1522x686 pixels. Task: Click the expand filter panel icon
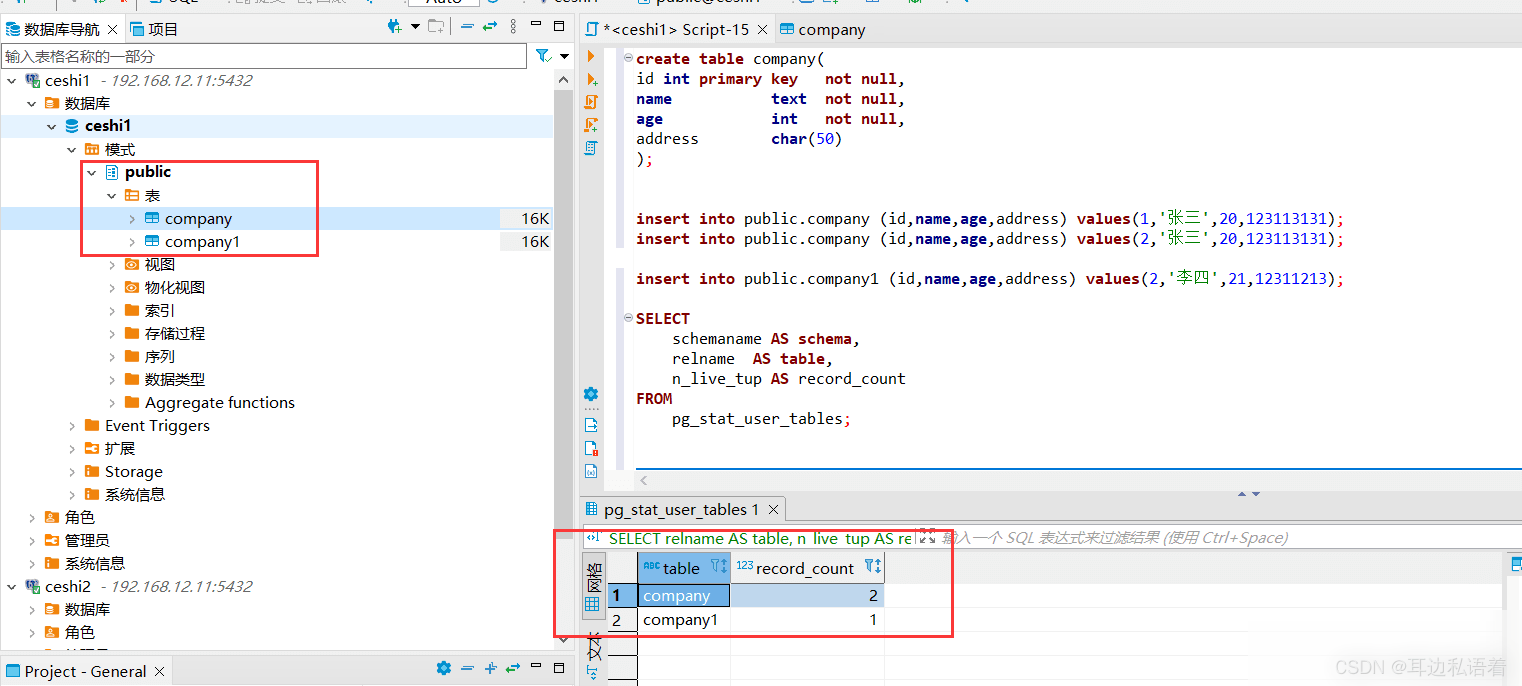[927, 537]
